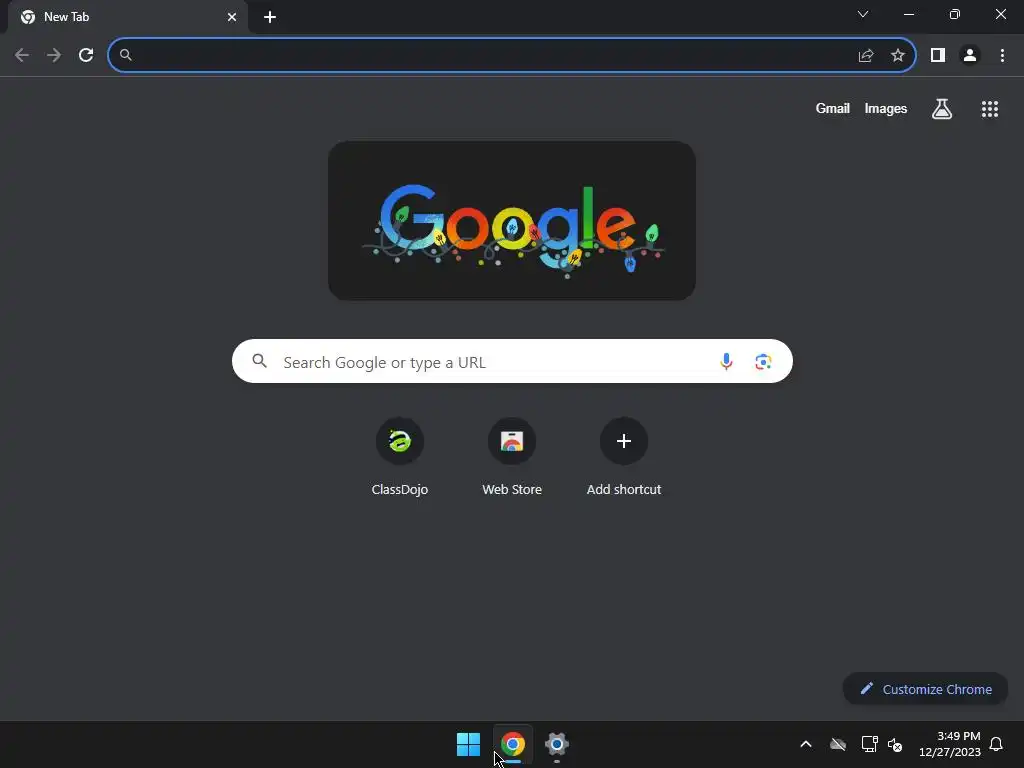This screenshot has width=1024, height=768.
Task: Search by image with Google Lens
Action: pos(763,361)
